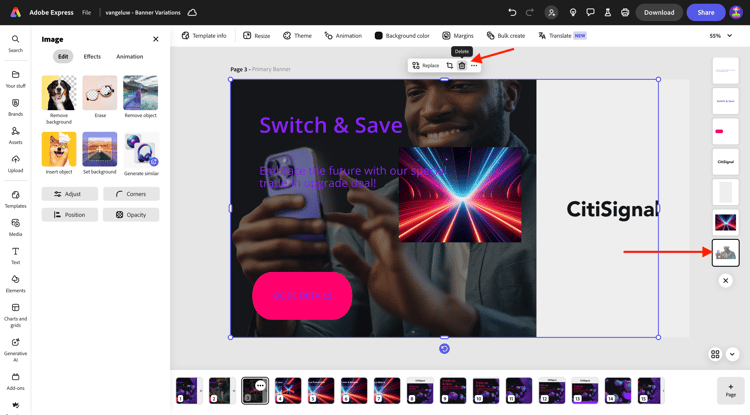
Task: Open the comments icon
Action: [590, 12]
